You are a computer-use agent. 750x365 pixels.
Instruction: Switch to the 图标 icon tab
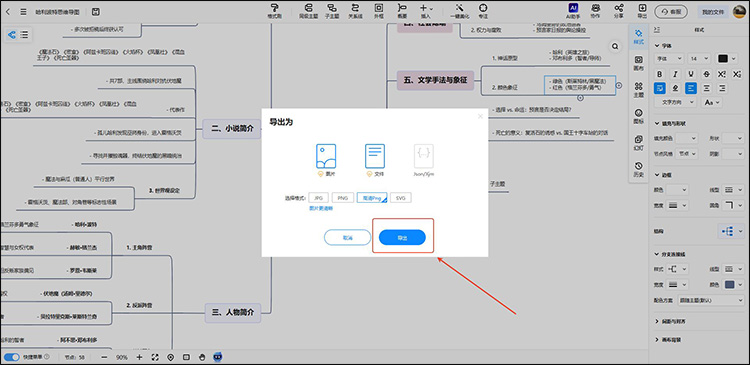point(638,116)
